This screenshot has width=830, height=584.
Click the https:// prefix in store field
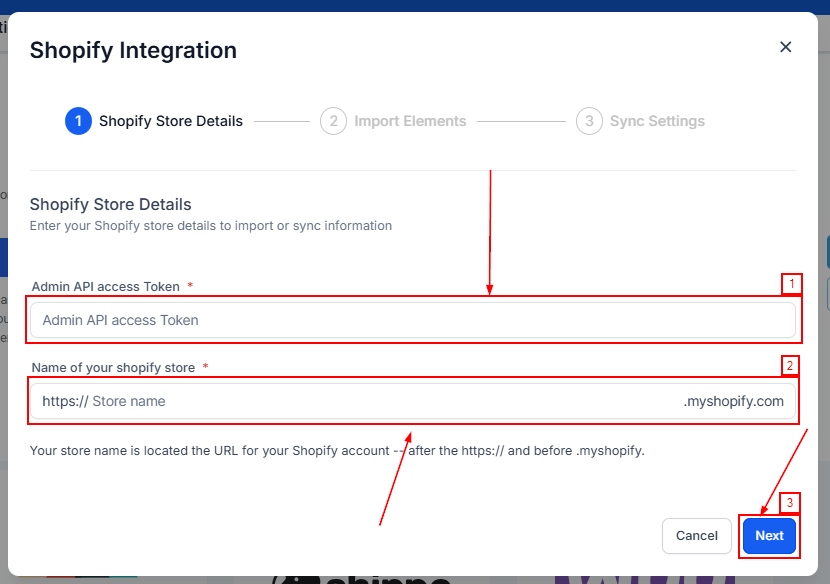point(65,401)
